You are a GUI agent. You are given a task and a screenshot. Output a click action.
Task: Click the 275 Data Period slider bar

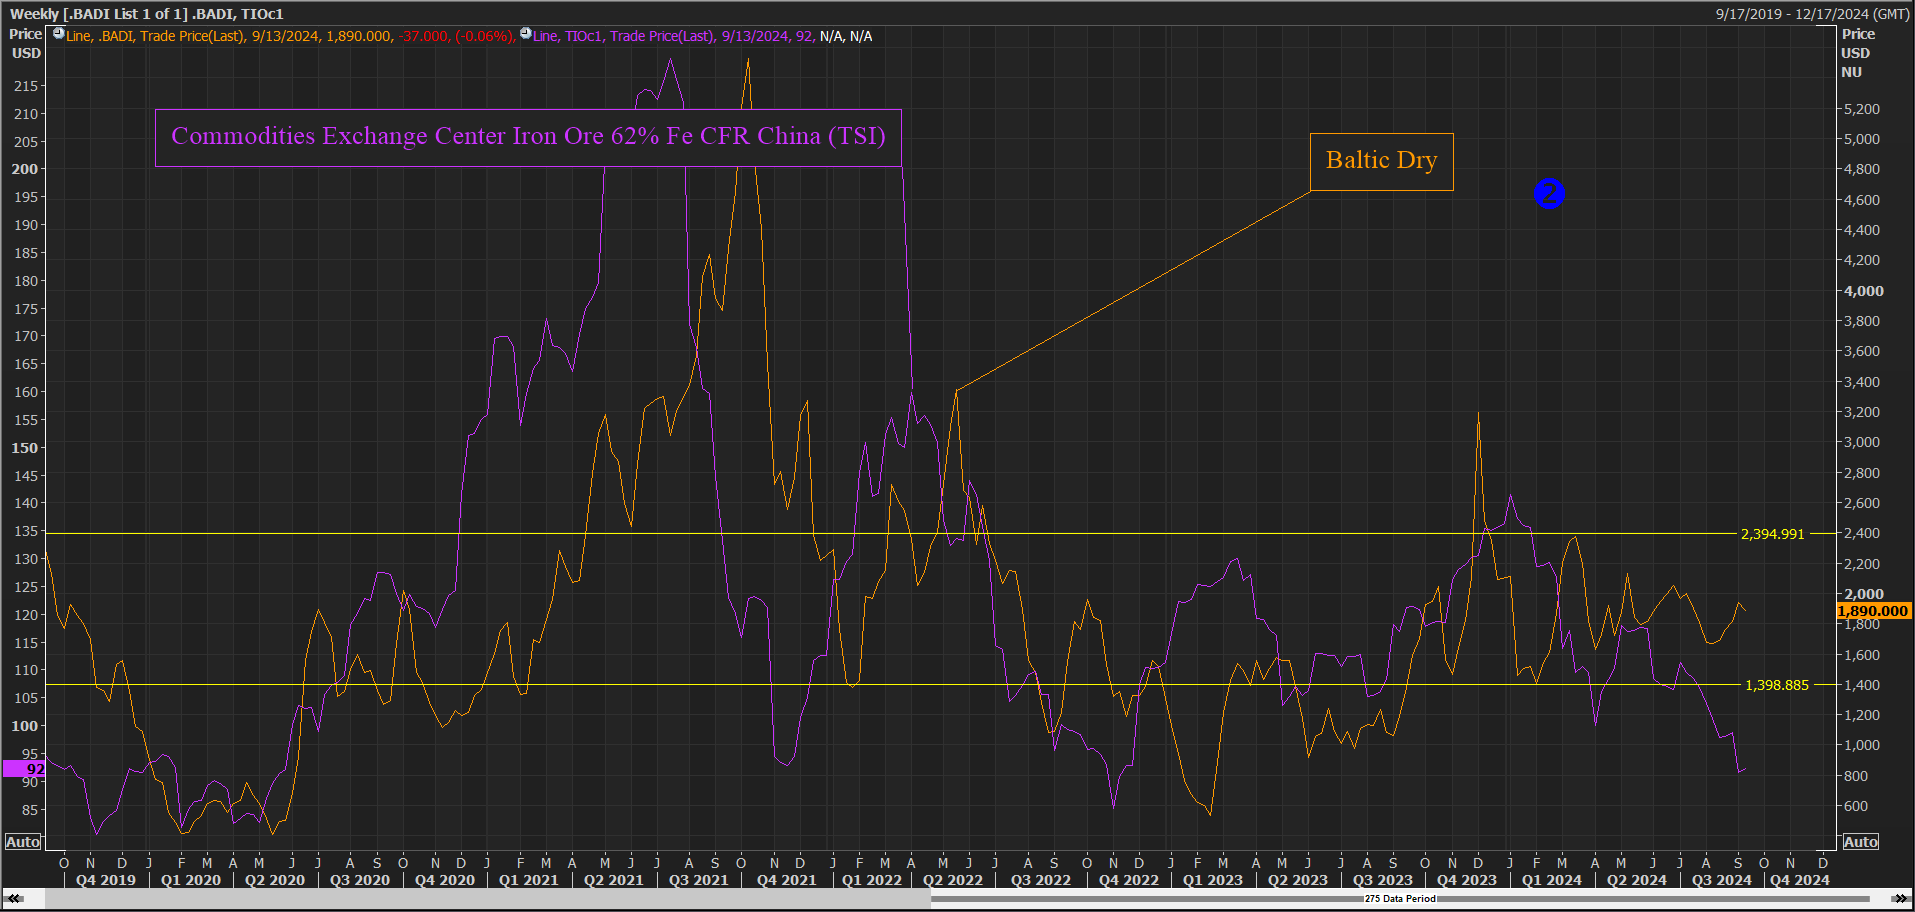pos(1400,898)
